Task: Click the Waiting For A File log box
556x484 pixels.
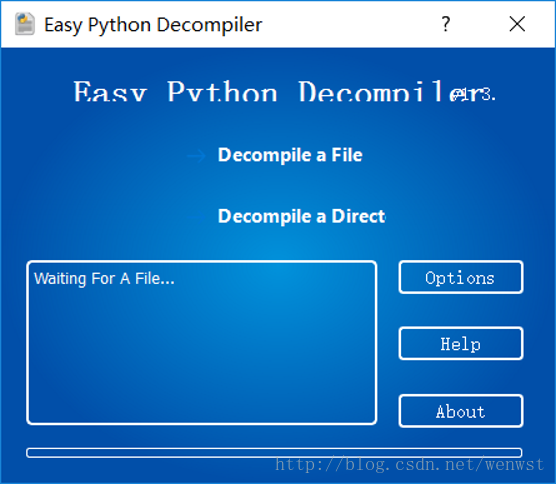Action: (201, 343)
